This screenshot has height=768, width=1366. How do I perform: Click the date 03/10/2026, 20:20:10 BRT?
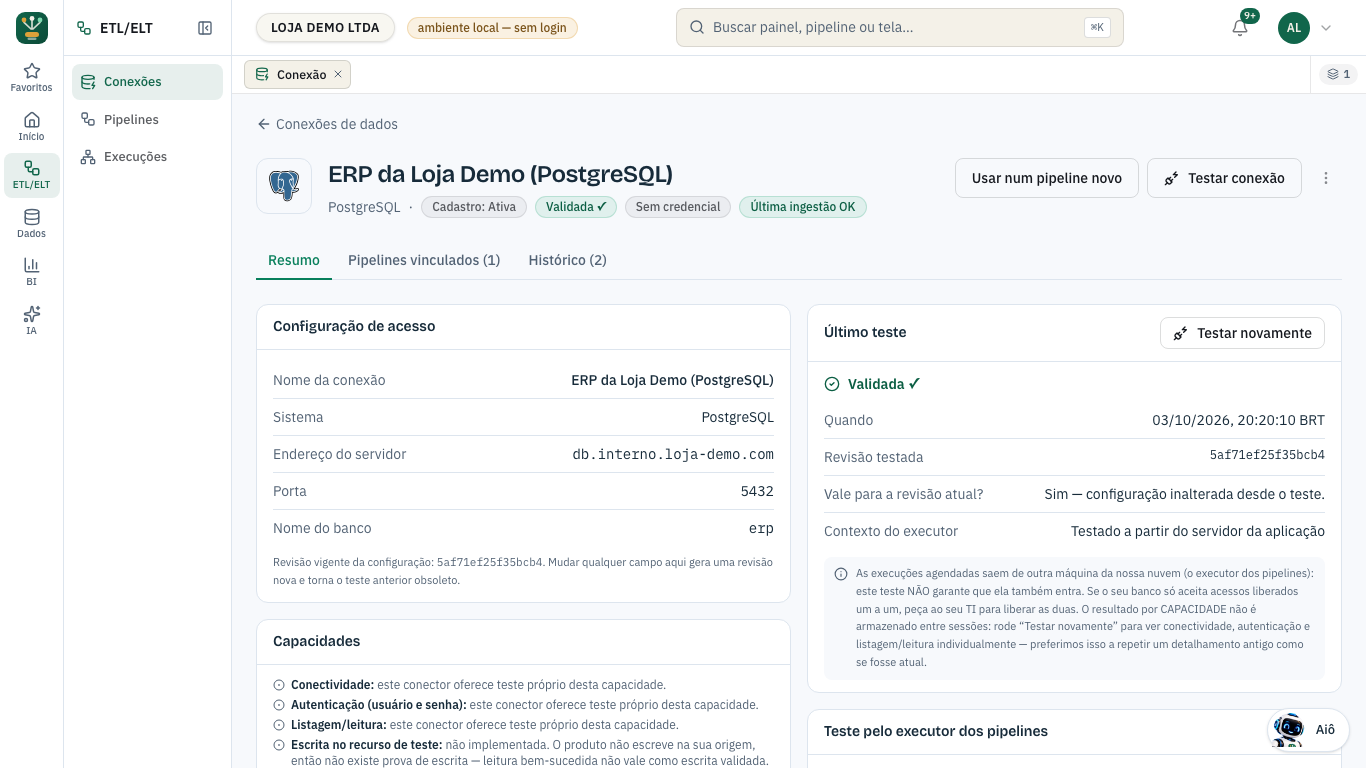(1238, 420)
